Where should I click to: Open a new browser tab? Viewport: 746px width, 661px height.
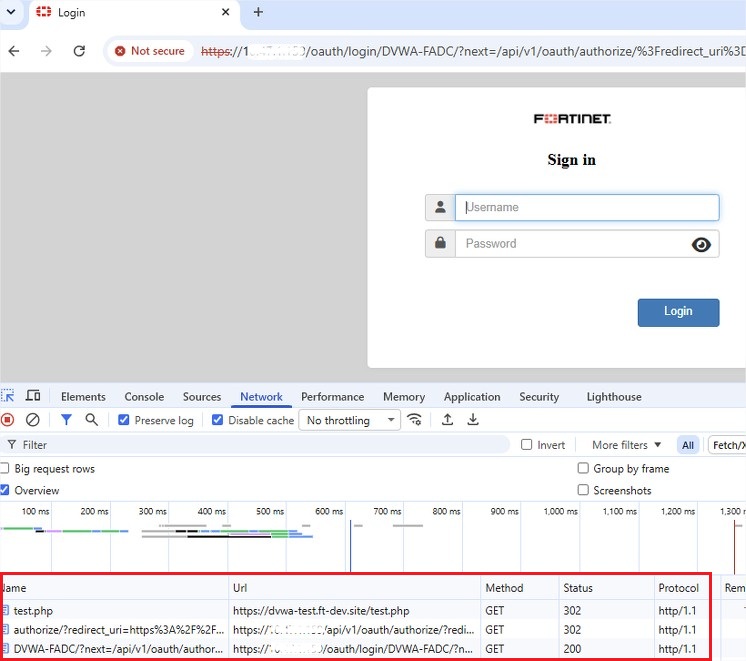258,12
